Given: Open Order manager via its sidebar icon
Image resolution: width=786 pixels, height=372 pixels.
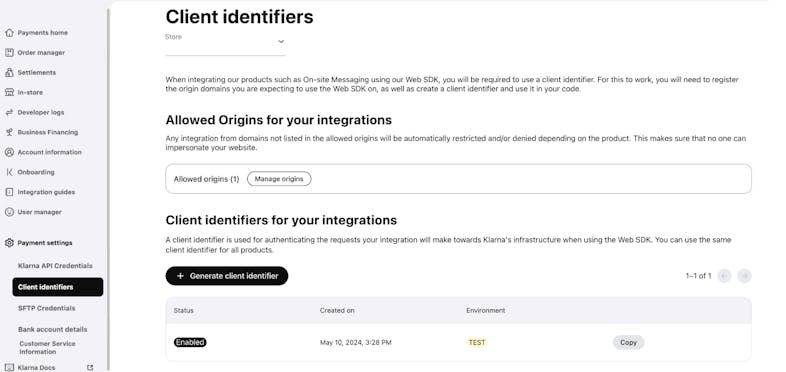Looking at the screenshot, I should pos(9,53).
